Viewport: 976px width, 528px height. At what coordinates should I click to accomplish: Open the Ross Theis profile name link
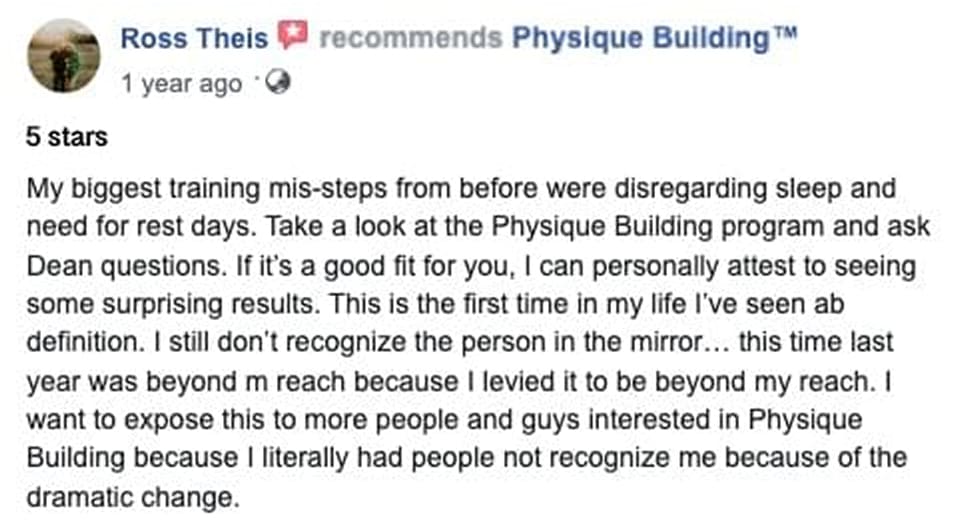pyautogui.click(x=194, y=39)
